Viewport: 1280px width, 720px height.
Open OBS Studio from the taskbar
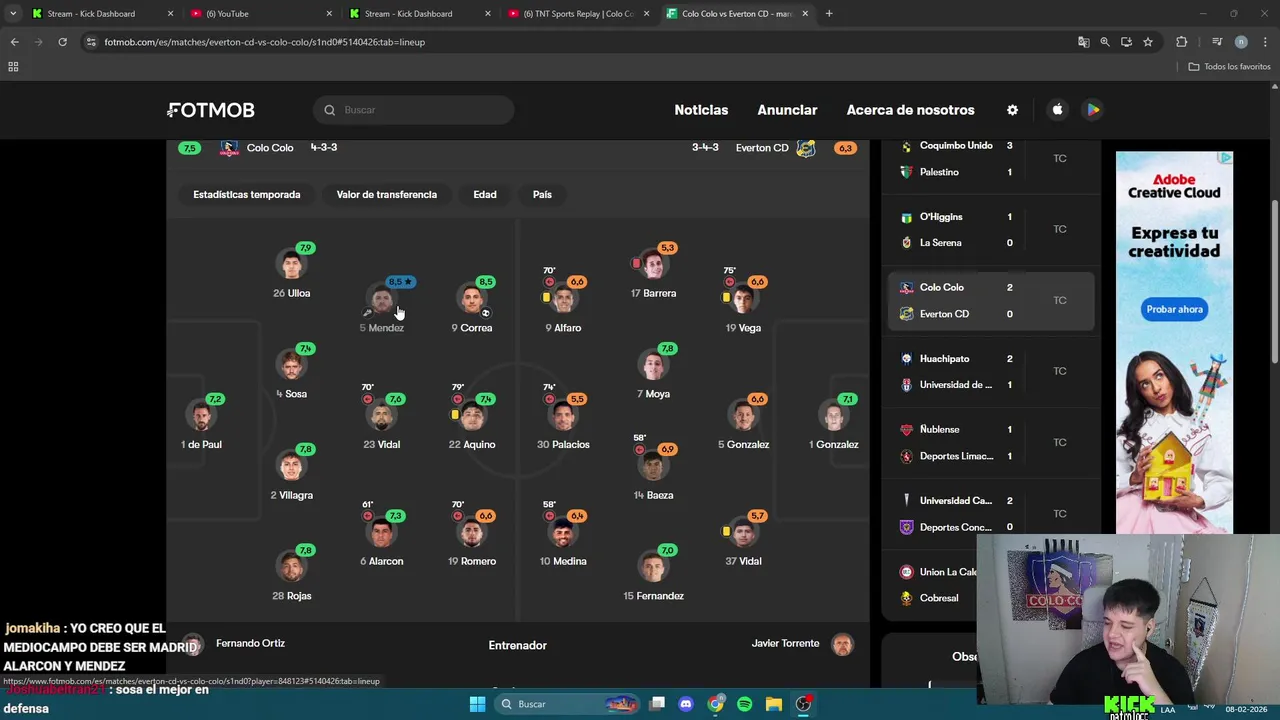(x=803, y=704)
